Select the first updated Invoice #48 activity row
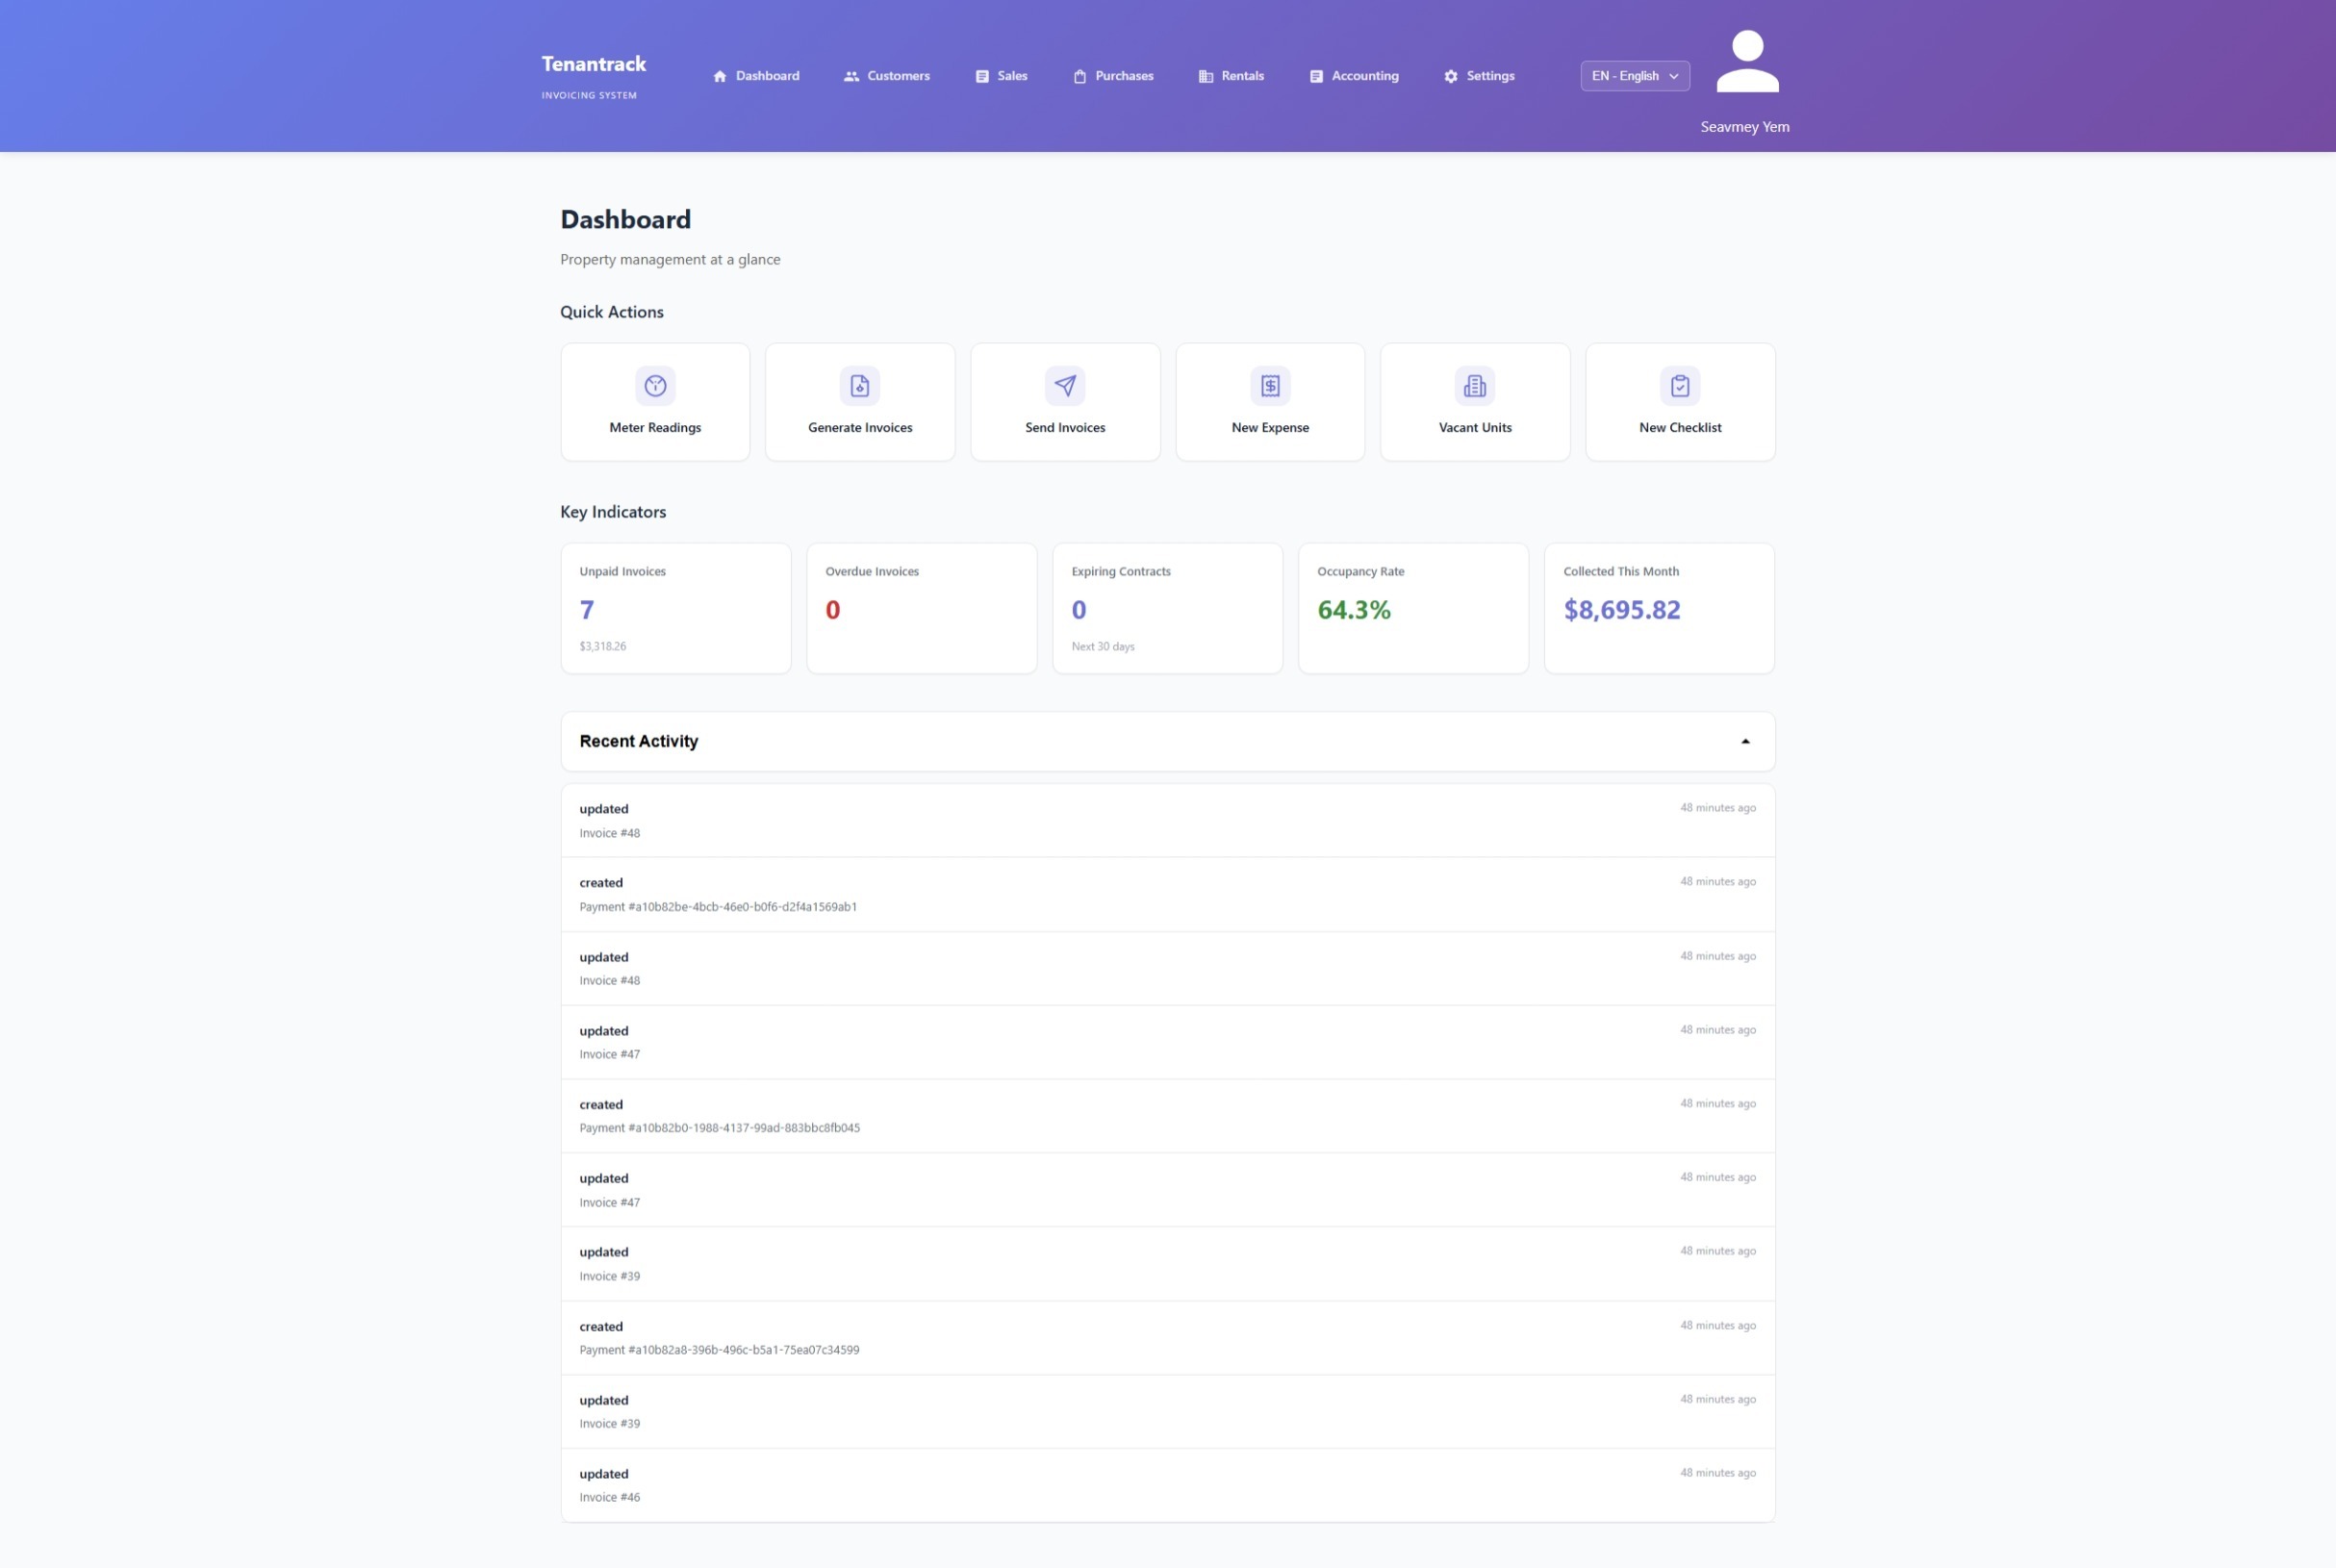Viewport: 2336px width, 1568px height. [1167, 820]
